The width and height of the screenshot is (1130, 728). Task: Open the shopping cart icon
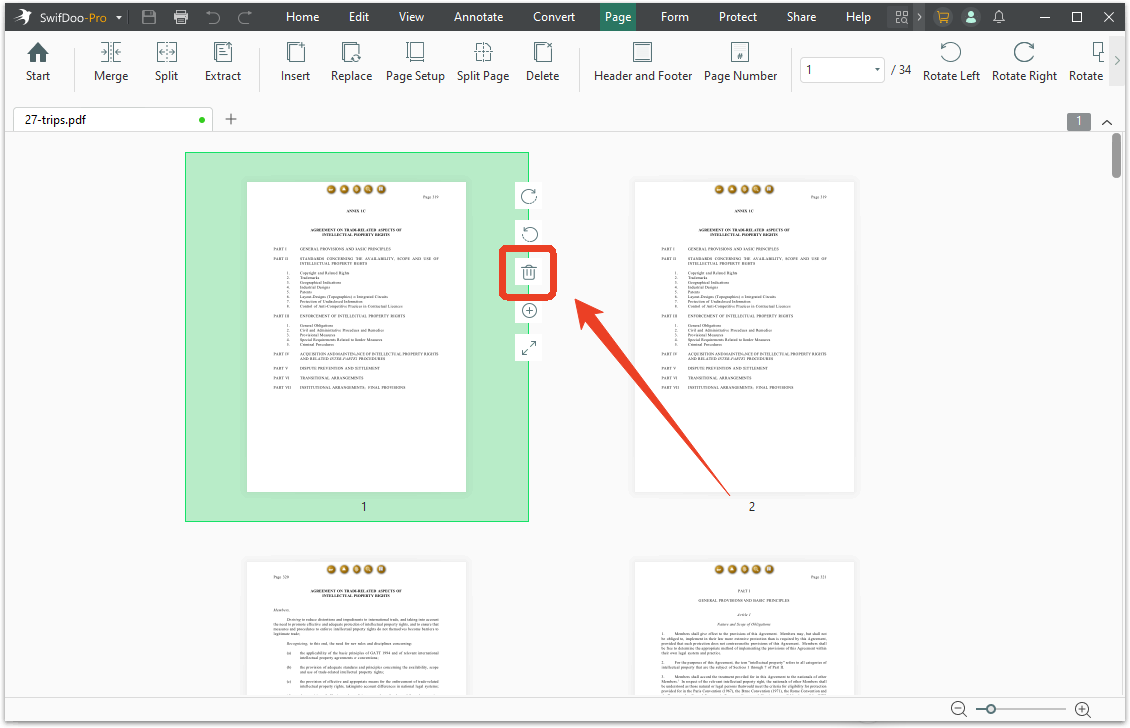point(943,17)
